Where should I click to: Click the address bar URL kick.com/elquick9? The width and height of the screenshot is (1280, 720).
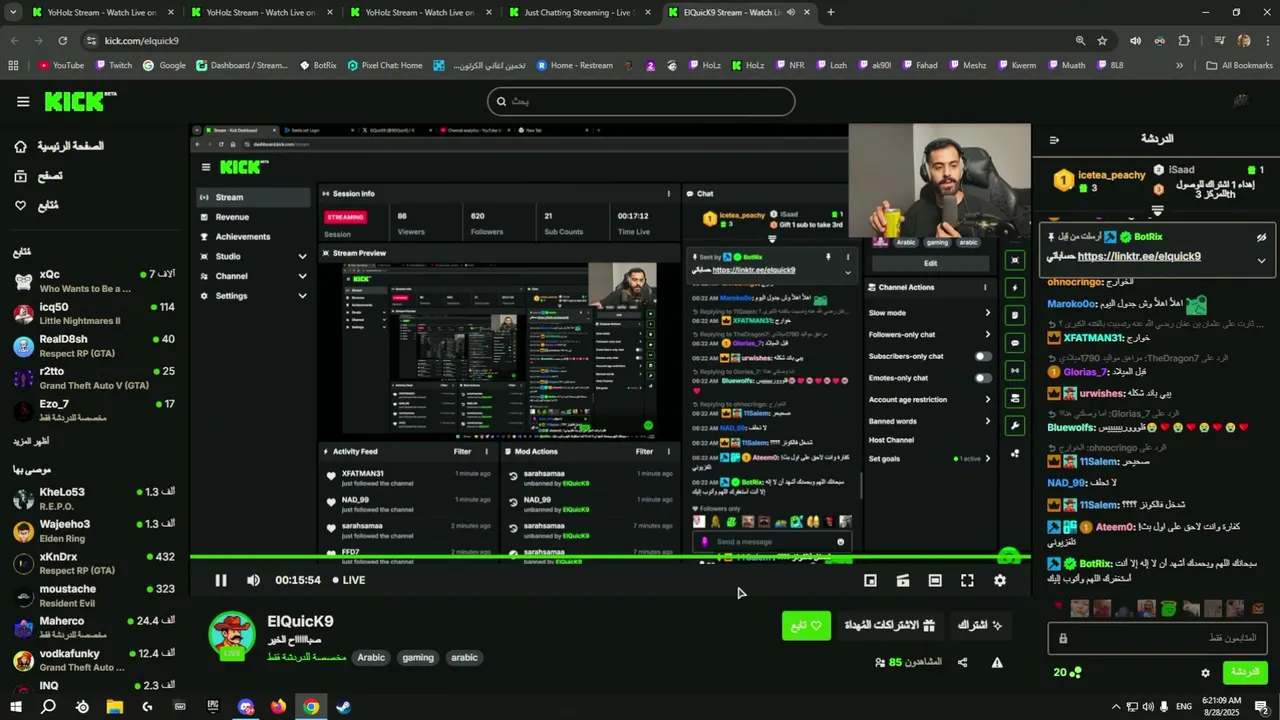click(141, 41)
